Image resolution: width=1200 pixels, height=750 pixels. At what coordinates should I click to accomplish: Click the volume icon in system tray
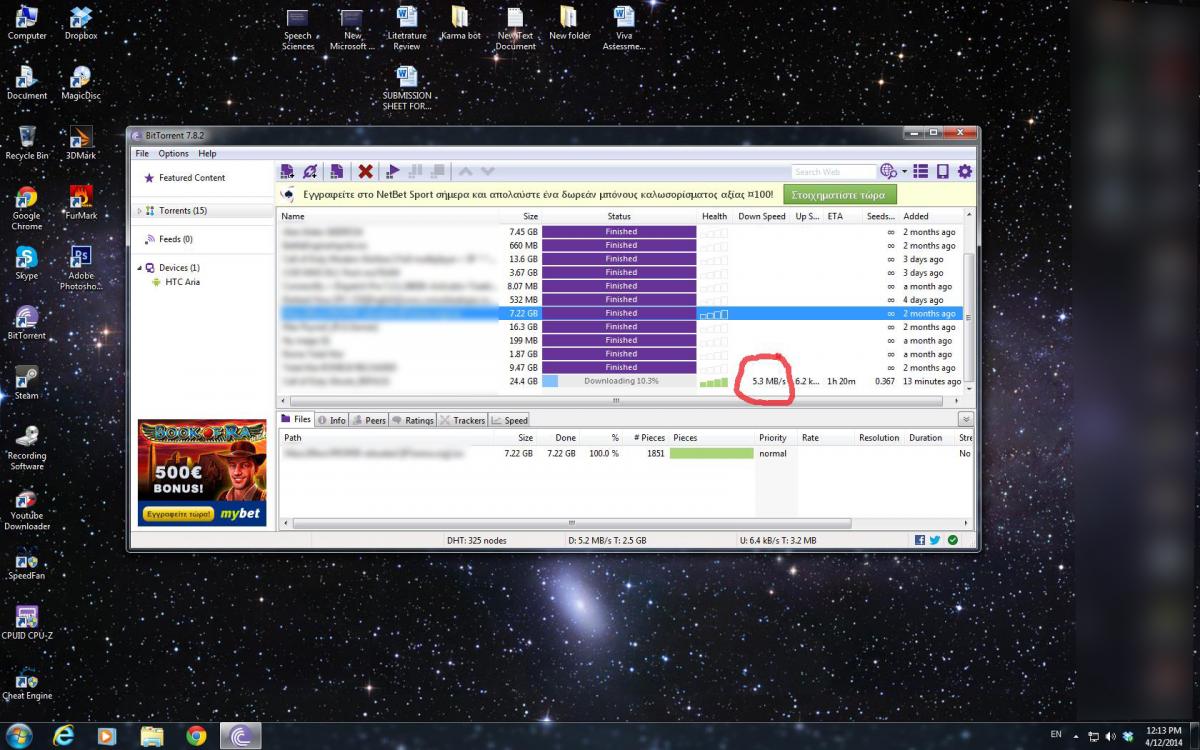coord(1110,736)
